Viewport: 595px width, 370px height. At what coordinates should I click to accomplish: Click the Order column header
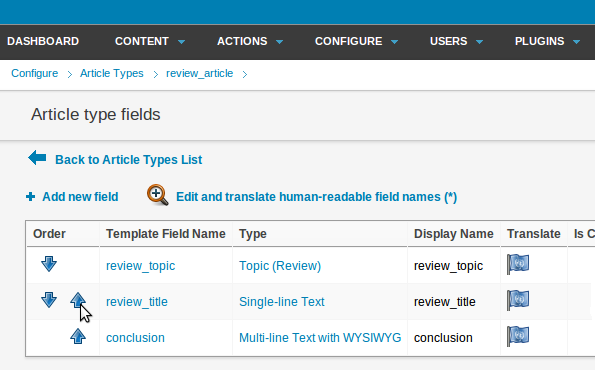(x=49, y=234)
